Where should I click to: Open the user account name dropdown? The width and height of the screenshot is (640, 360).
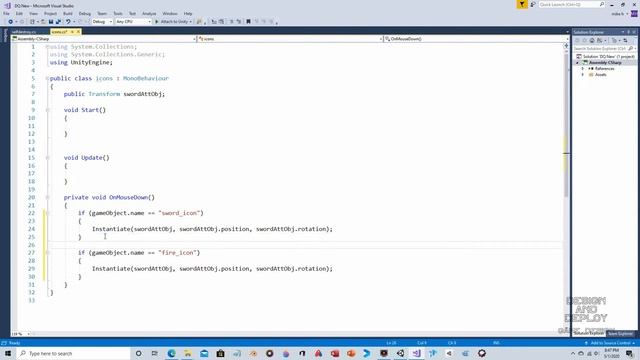click(x=619, y=14)
